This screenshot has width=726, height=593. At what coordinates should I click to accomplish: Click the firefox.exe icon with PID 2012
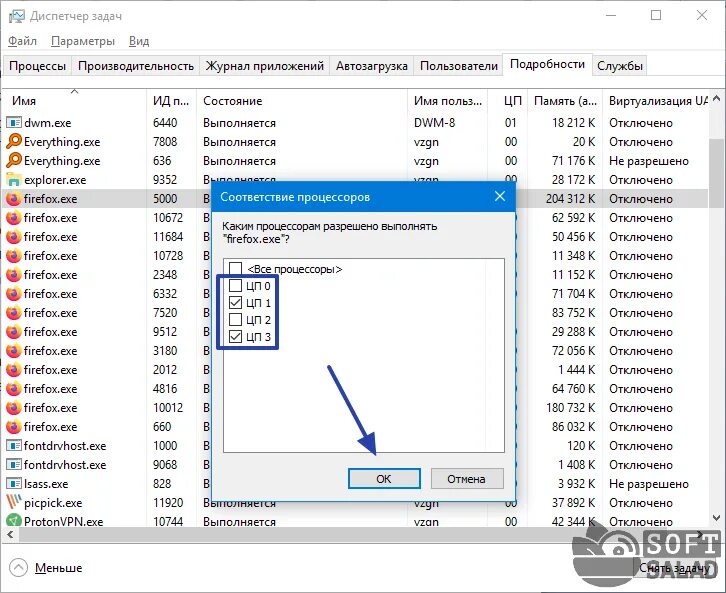pyautogui.click(x=14, y=369)
